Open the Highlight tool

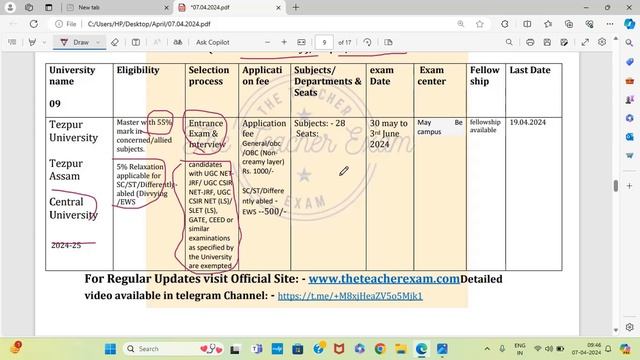tap(32, 42)
